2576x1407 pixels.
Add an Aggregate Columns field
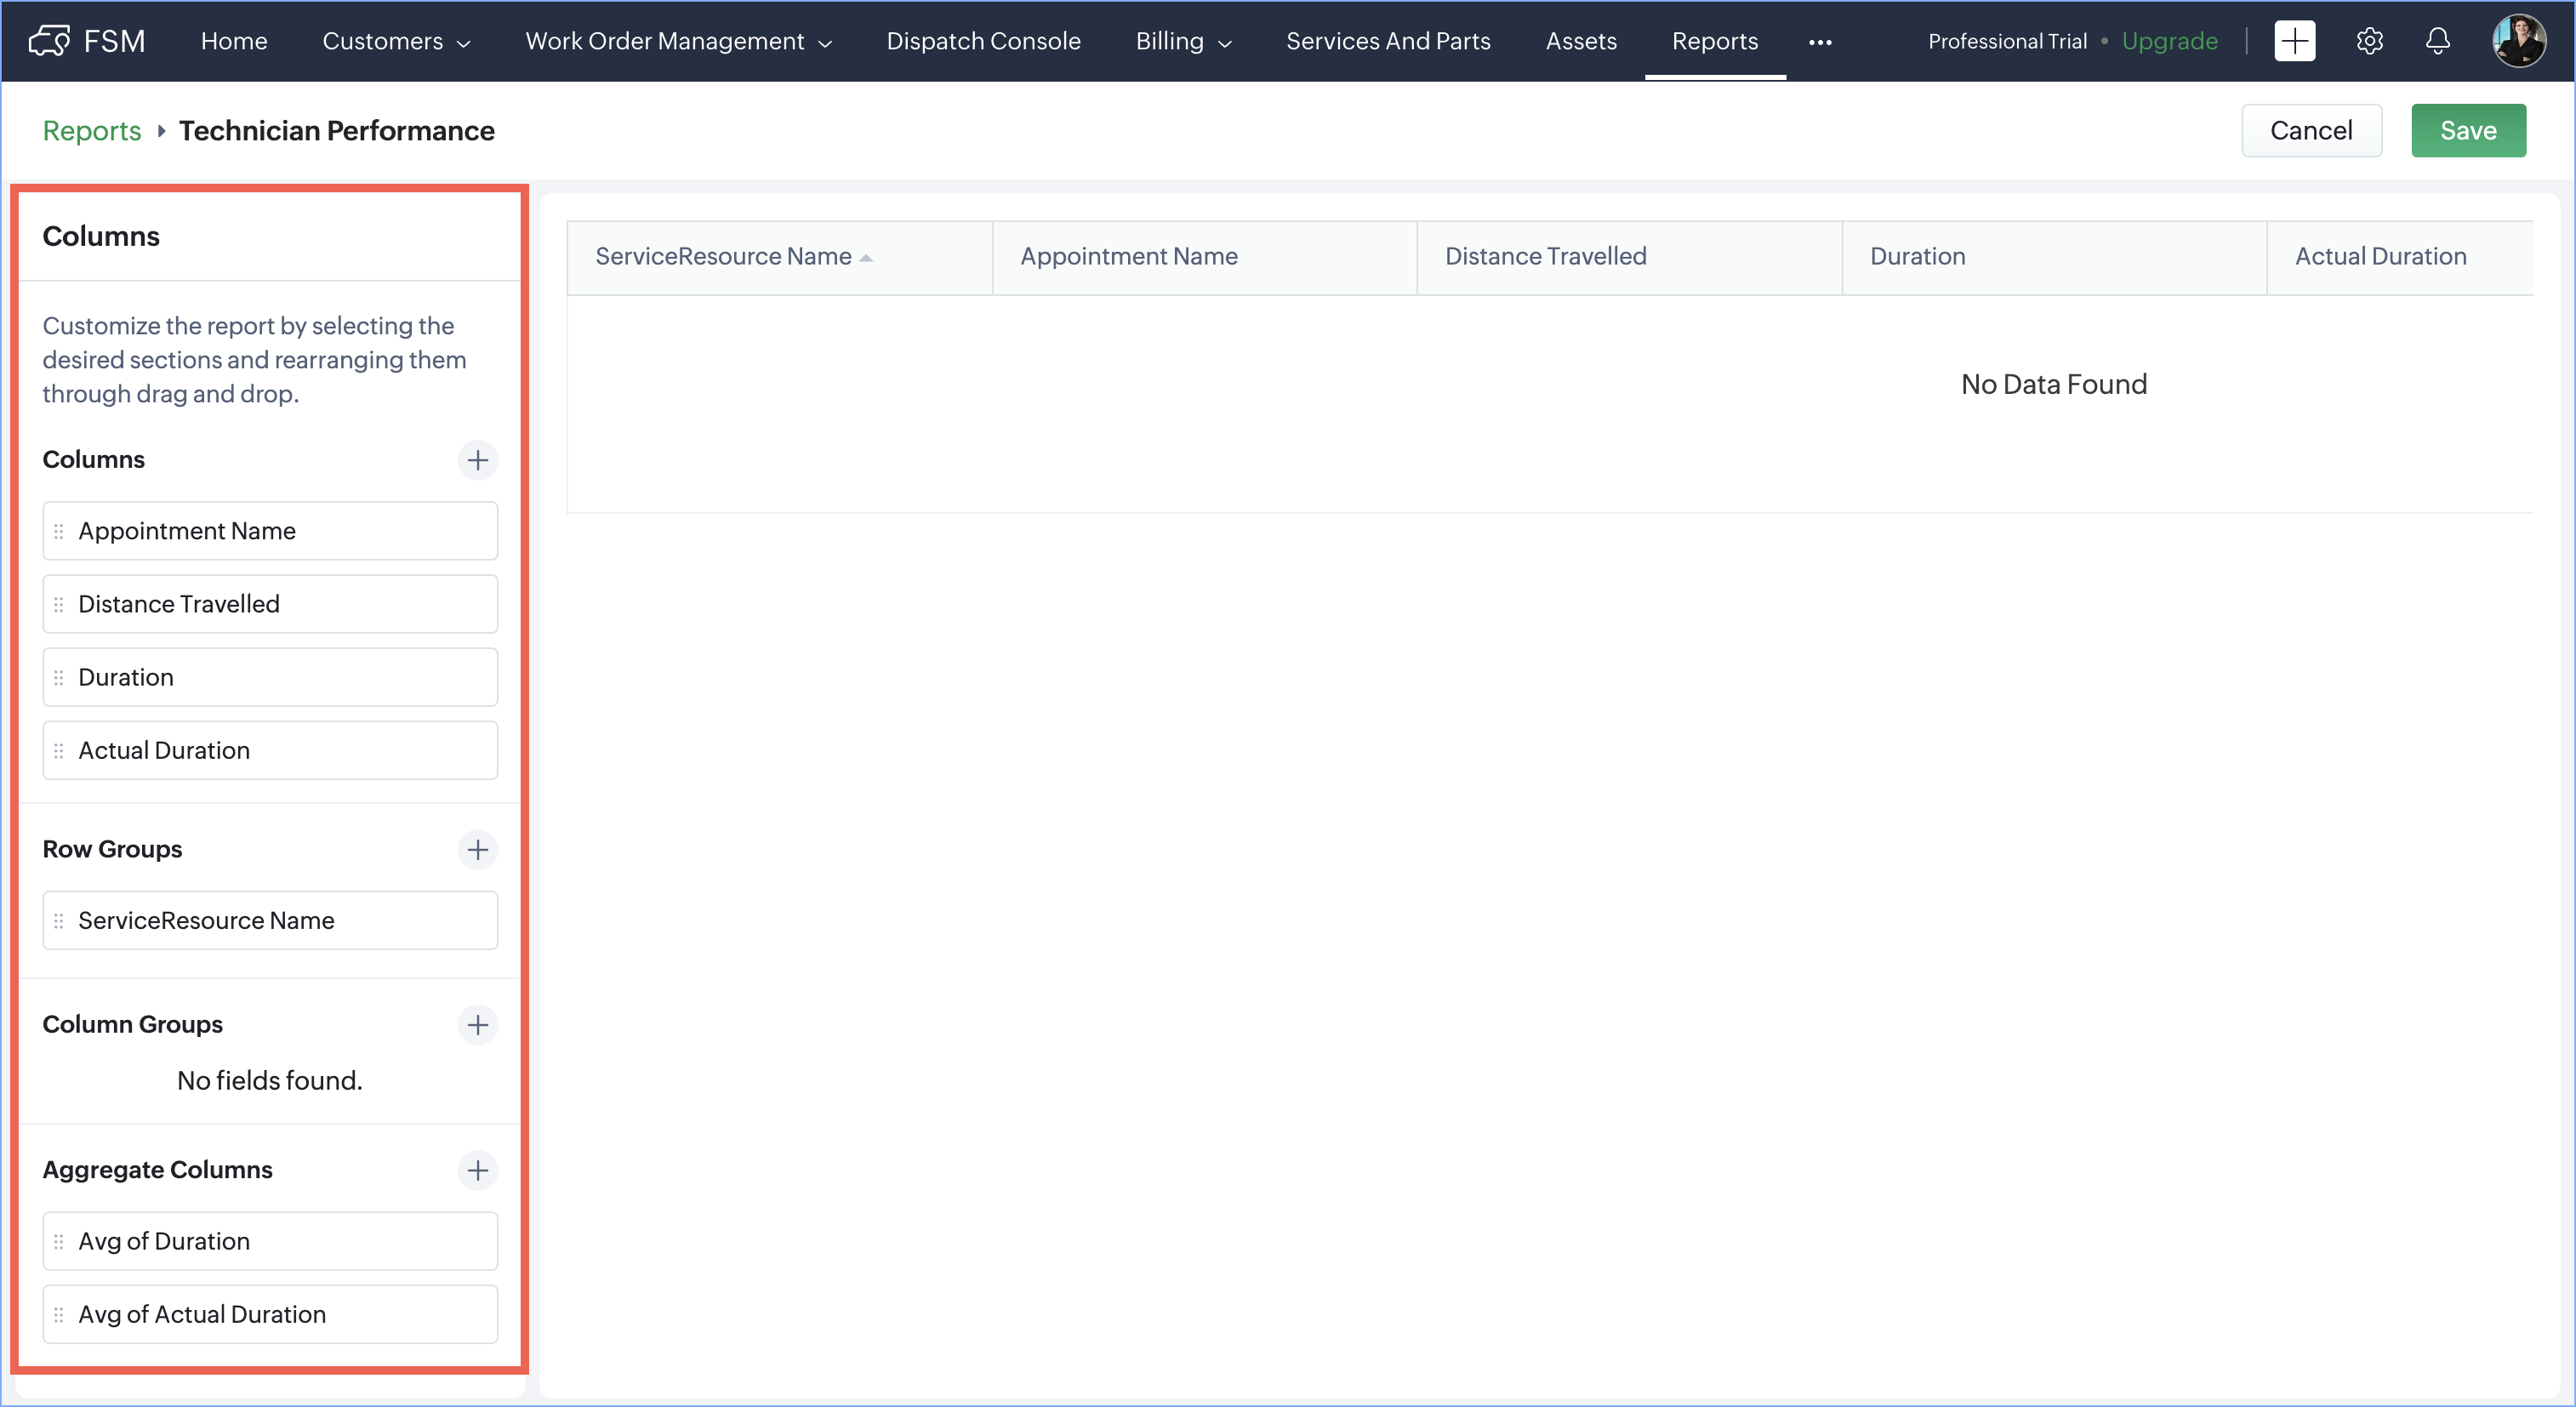click(x=477, y=1170)
